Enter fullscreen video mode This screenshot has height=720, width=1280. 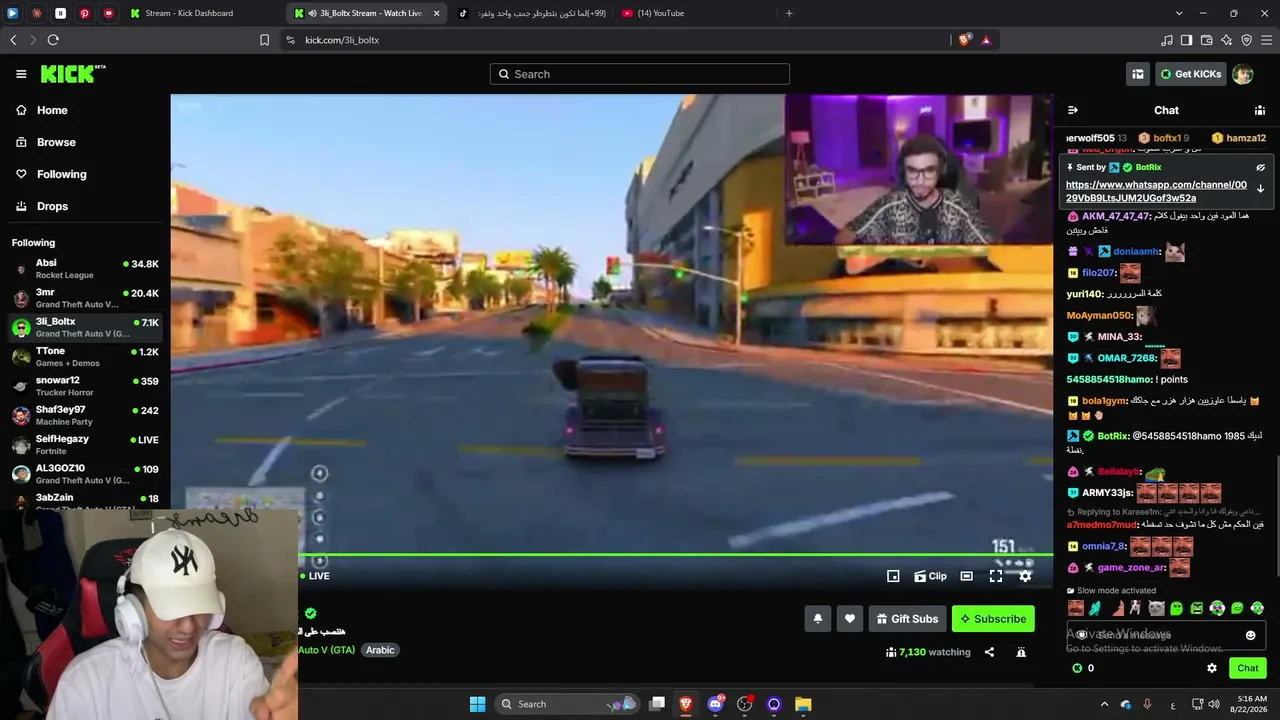(996, 576)
